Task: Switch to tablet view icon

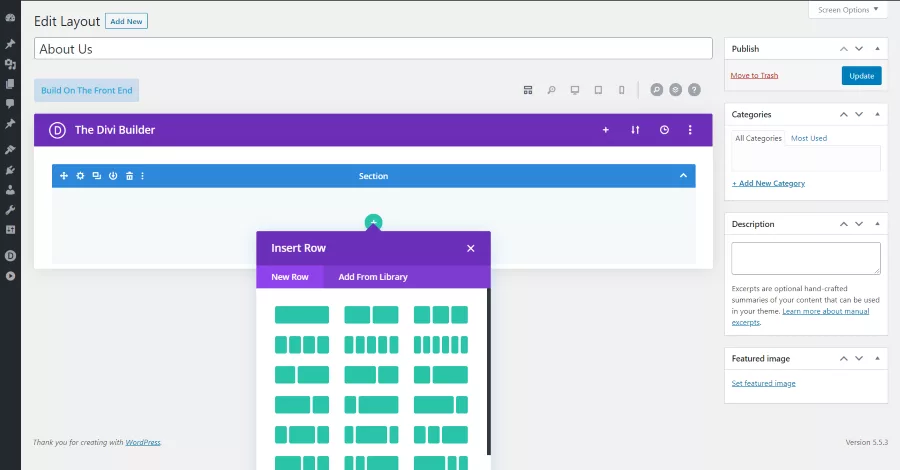Action: (598, 90)
